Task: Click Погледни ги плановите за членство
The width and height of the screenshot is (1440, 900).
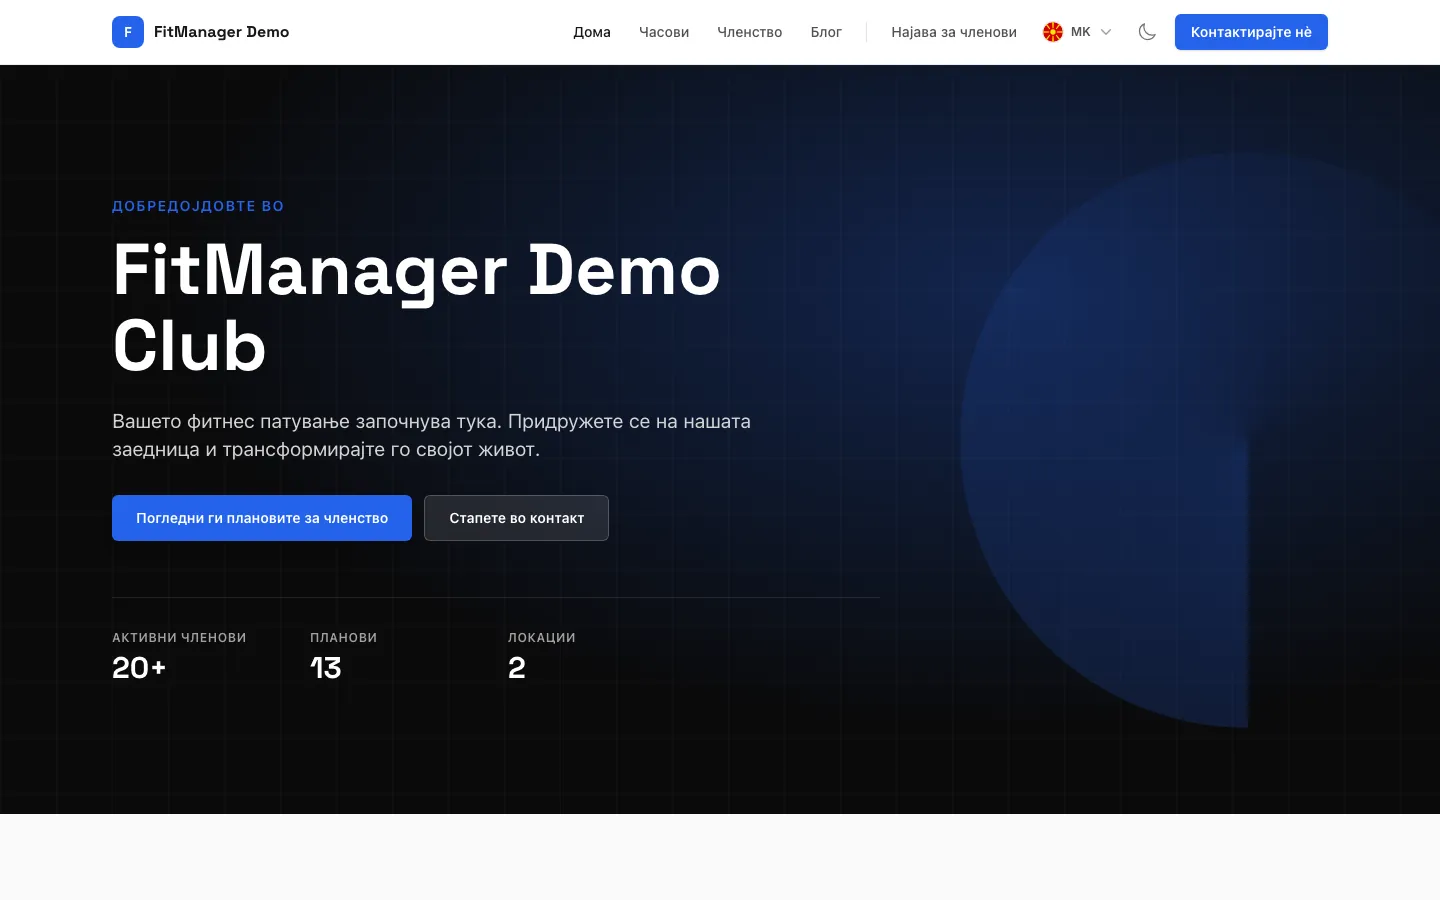Action: point(262,518)
